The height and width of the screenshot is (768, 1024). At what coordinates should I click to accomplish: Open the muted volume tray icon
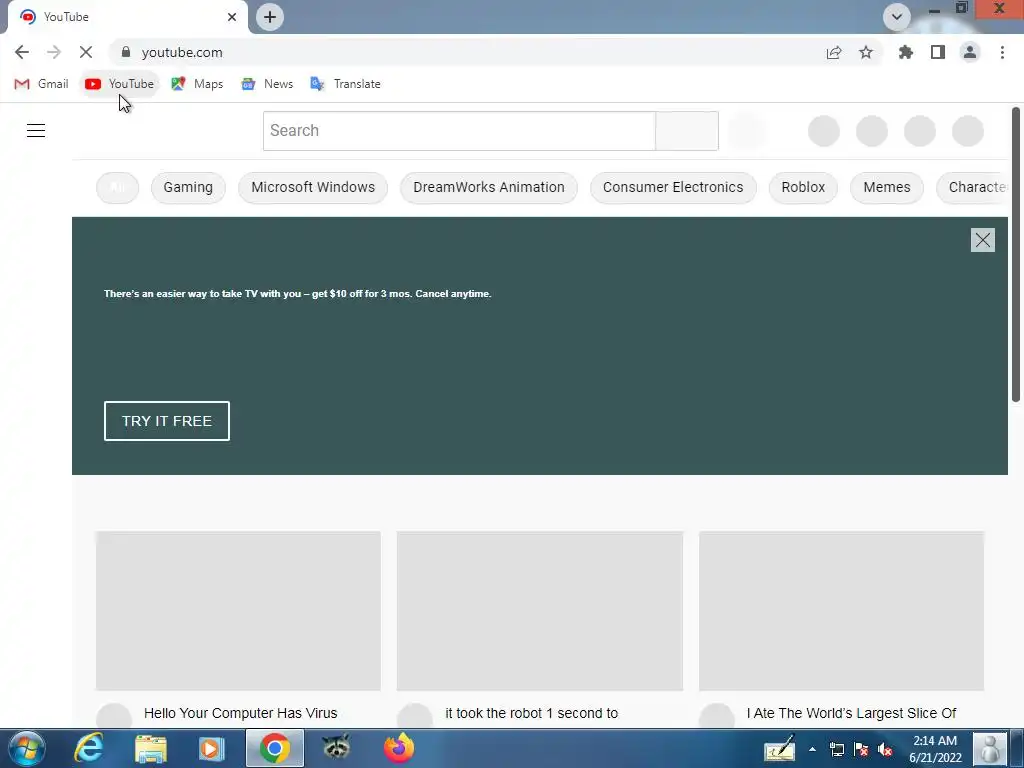coord(885,749)
